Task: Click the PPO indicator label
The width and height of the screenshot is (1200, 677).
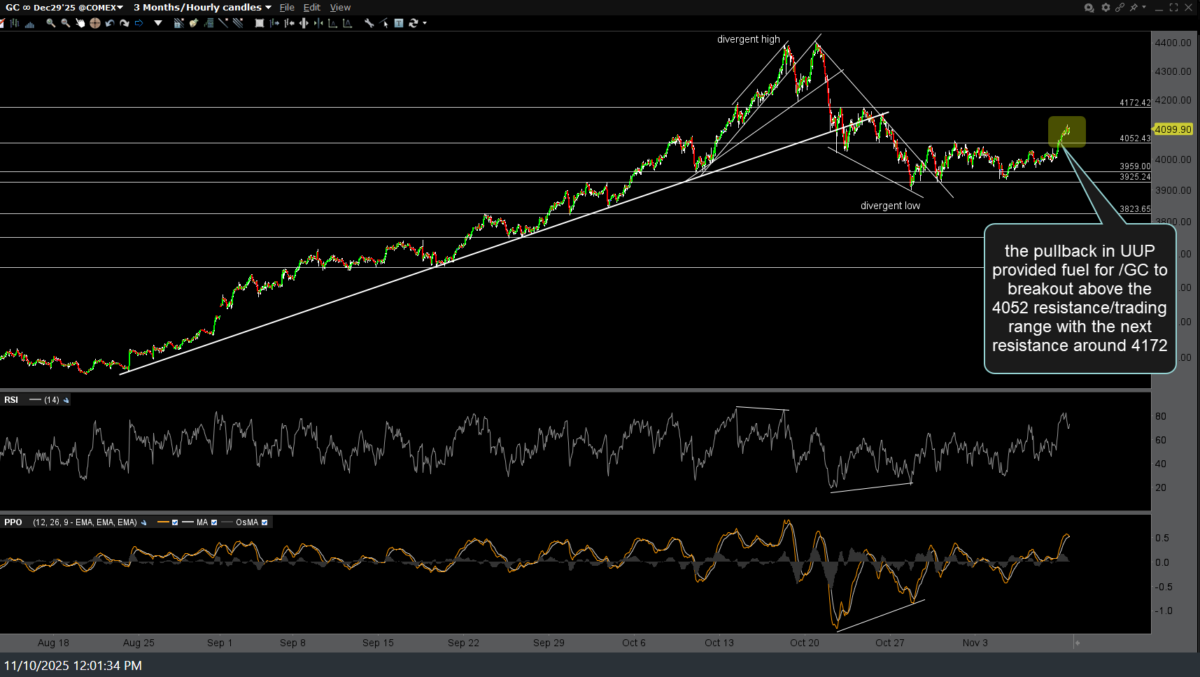Action: tap(12, 522)
